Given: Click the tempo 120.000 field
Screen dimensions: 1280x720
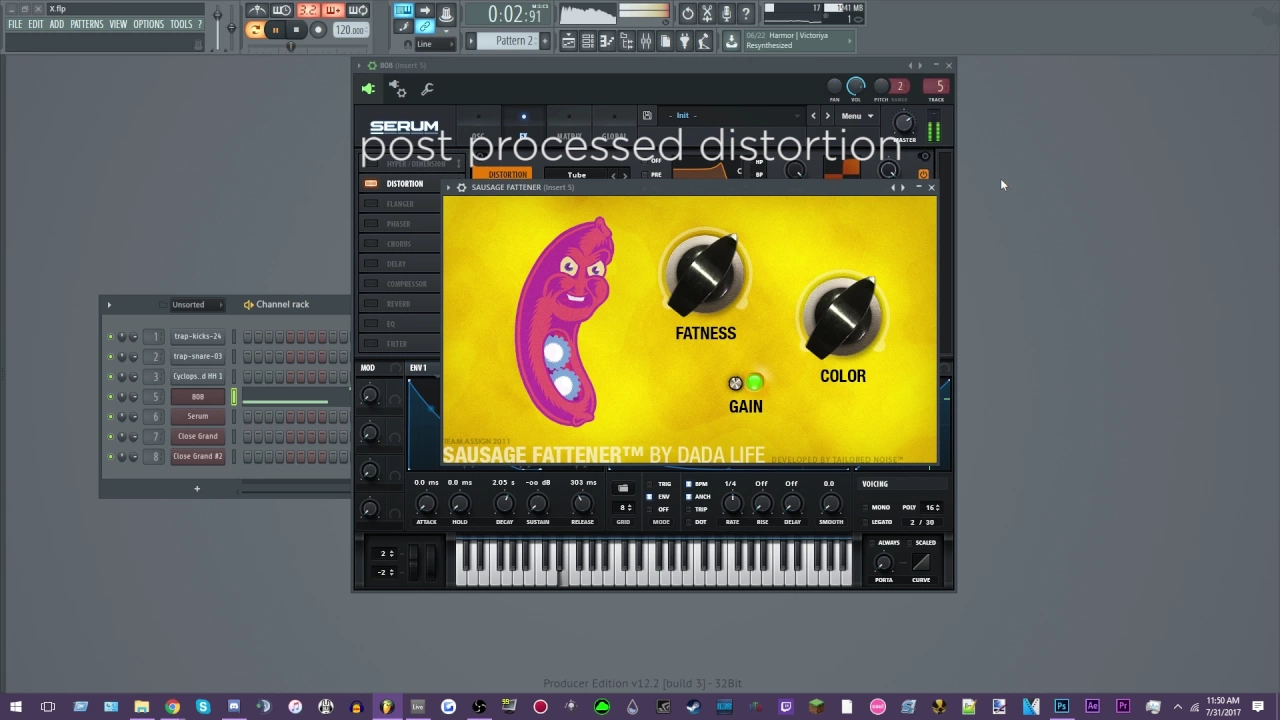Looking at the screenshot, I should click(350, 30).
